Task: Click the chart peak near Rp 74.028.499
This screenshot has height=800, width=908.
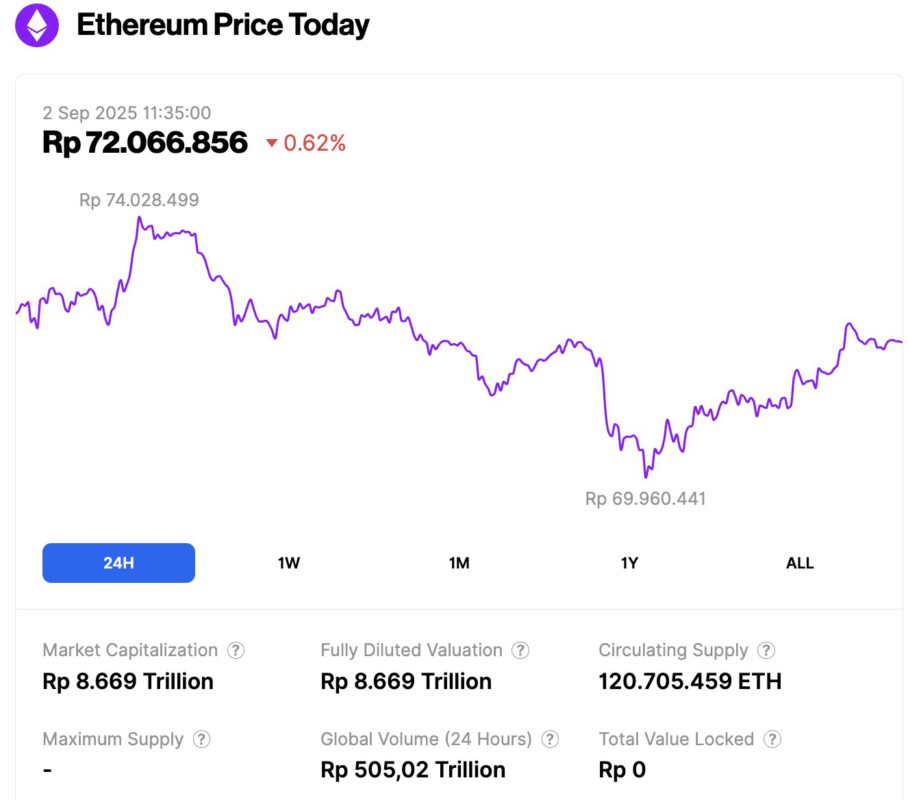Action: point(138,218)
